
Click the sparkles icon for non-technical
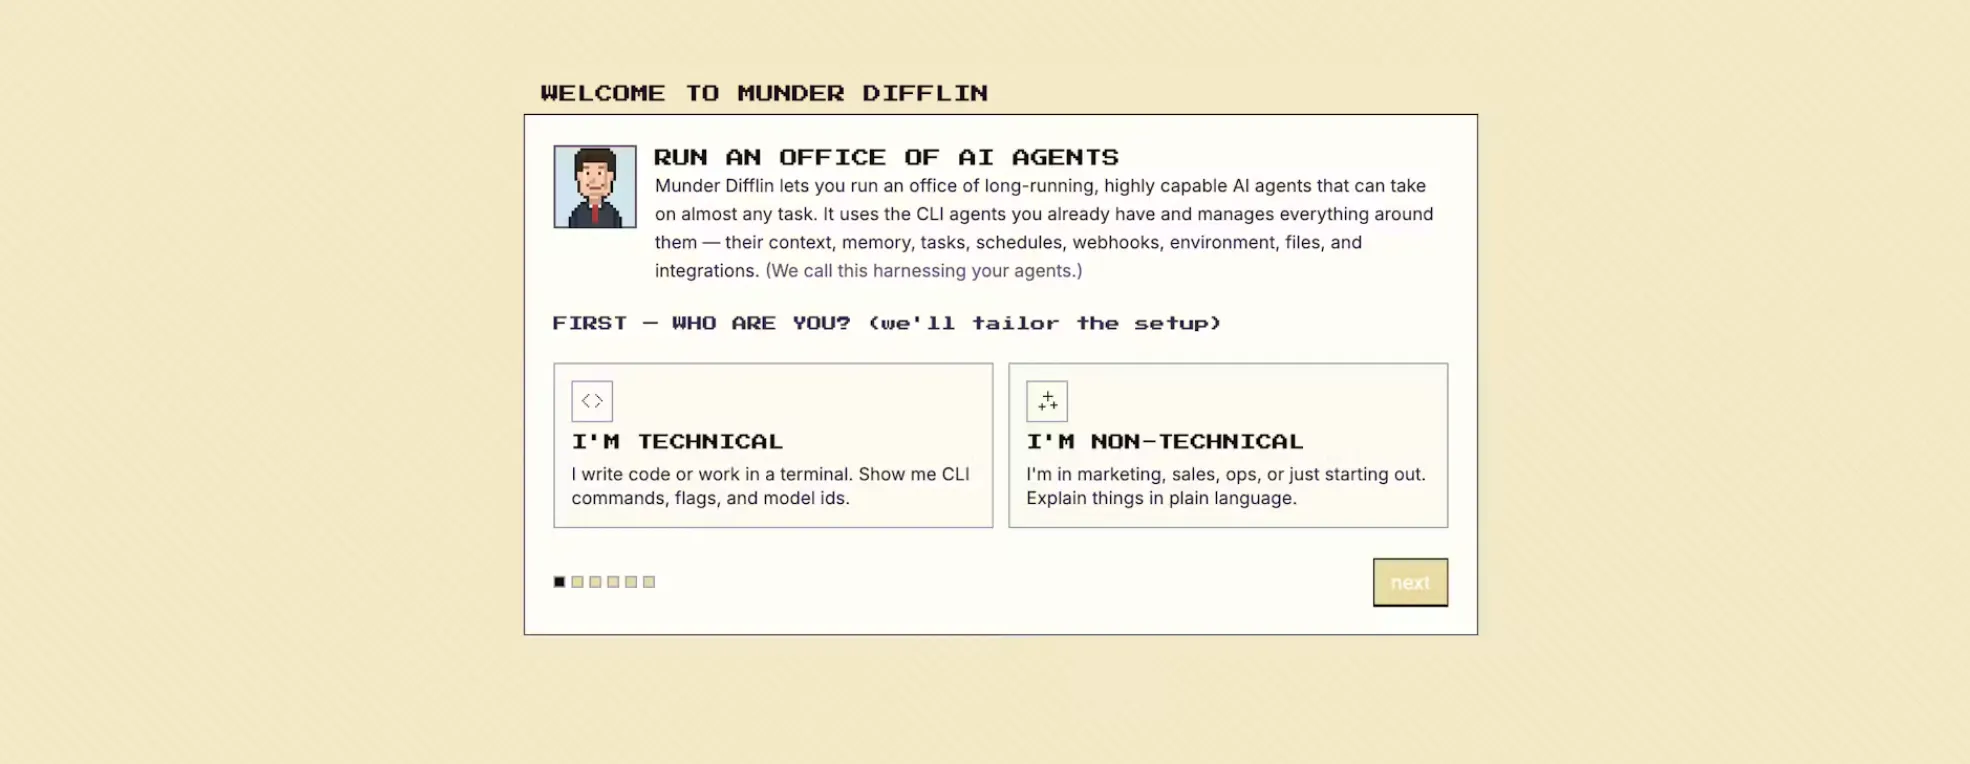pyautogui.click(x=1047, y=401)
